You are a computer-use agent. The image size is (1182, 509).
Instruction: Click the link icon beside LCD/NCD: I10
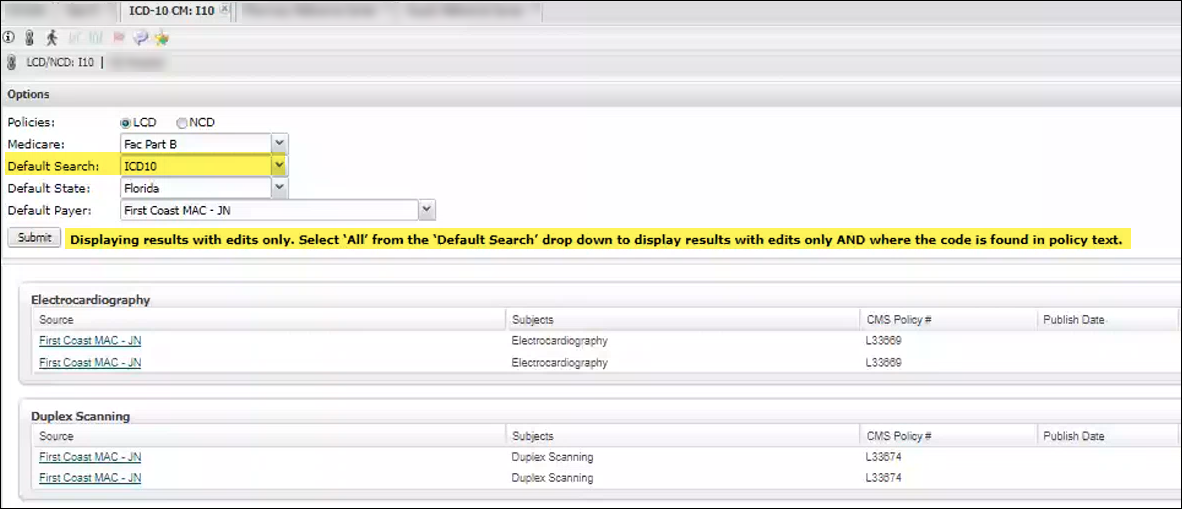click(x=11, y=62)
